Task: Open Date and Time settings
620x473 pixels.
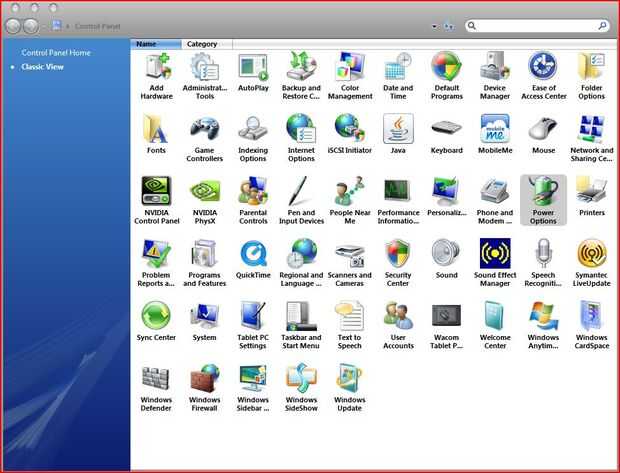Action: point(398,77)
